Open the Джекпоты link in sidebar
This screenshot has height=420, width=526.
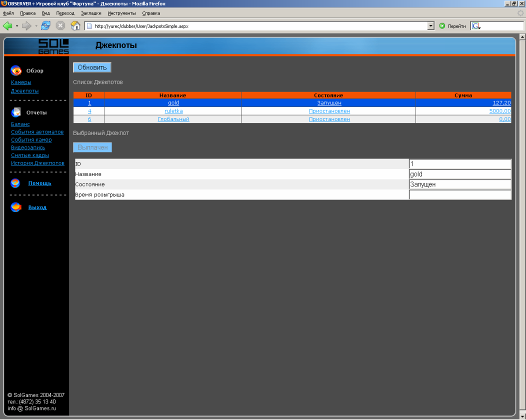tap(25, 91)
